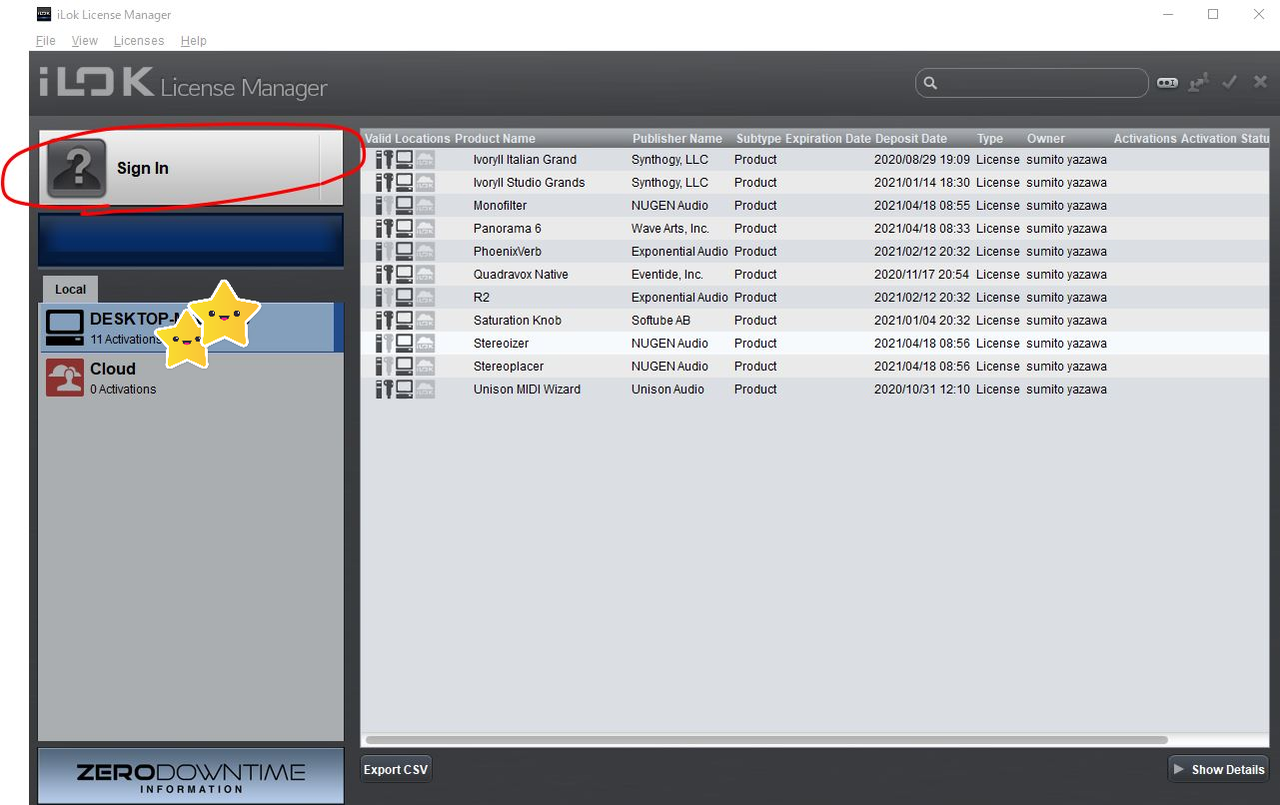Select the PhoenixVerb product name
Image resolution: width=1280 pixels, height=805 pixels.
point(507,251)
